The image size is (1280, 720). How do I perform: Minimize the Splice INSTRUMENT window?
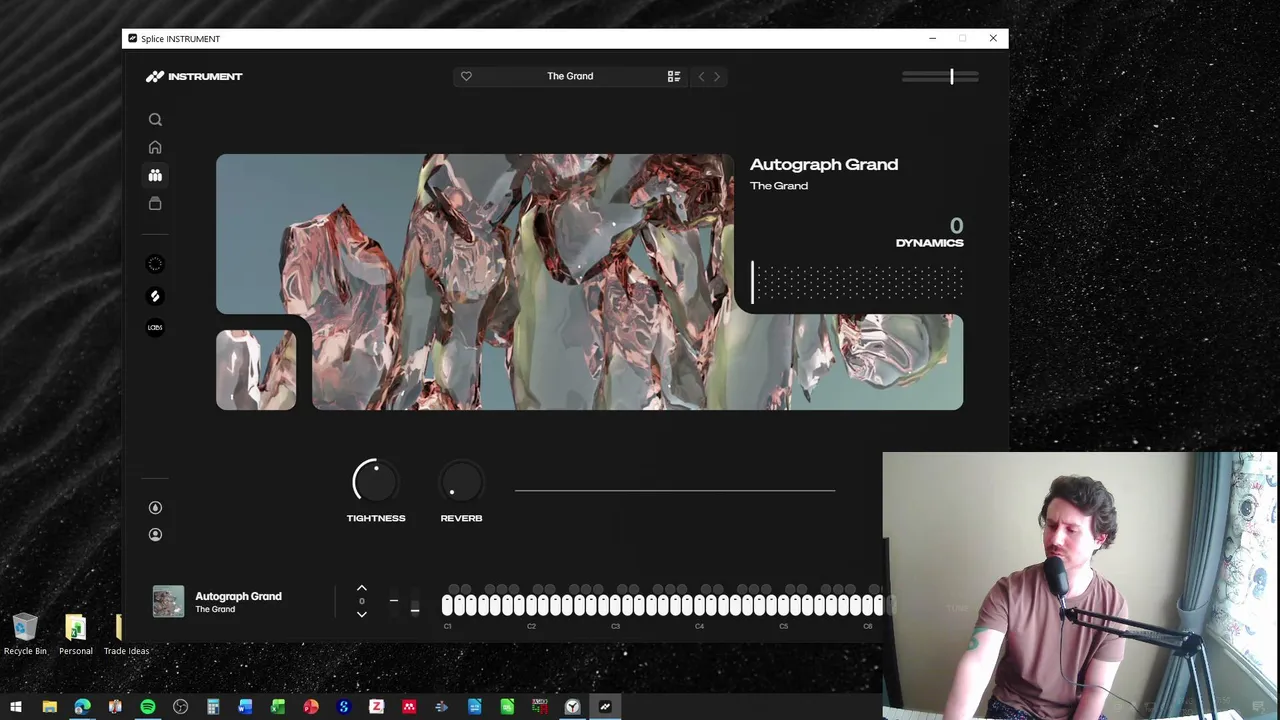point(933,38)
